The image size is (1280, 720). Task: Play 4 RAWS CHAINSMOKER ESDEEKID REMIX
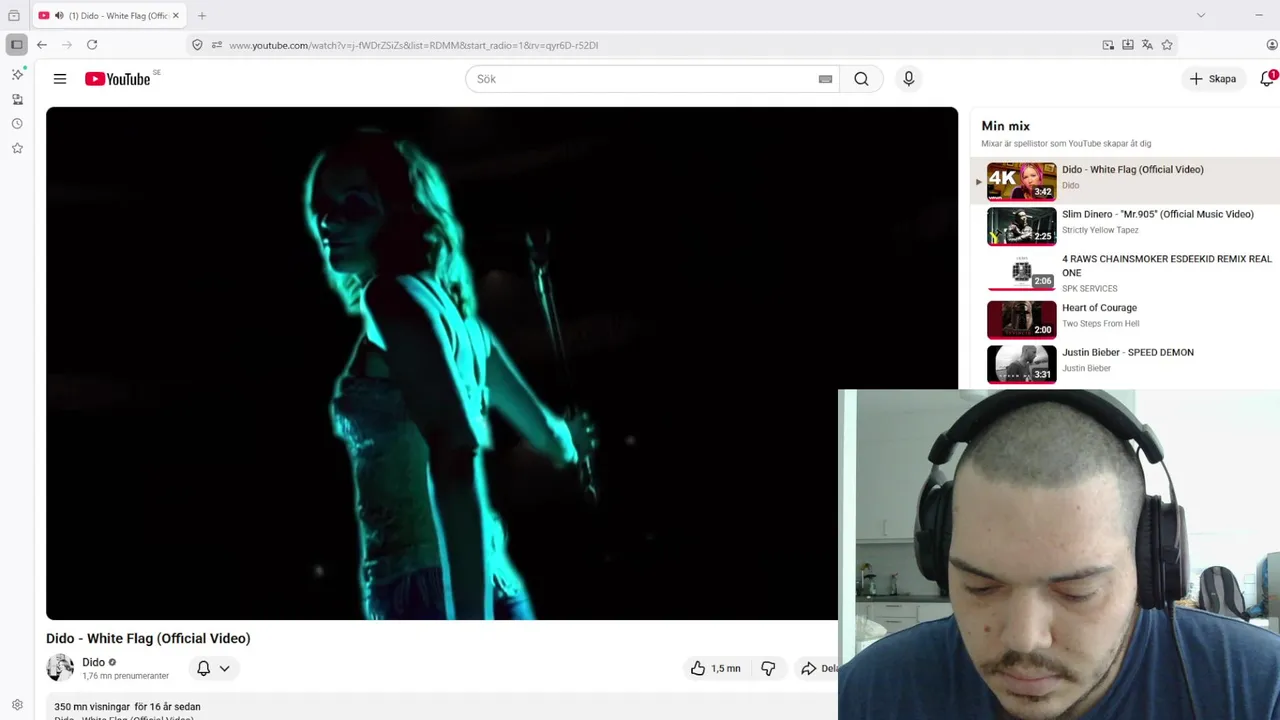click(x=1125, y=272)
